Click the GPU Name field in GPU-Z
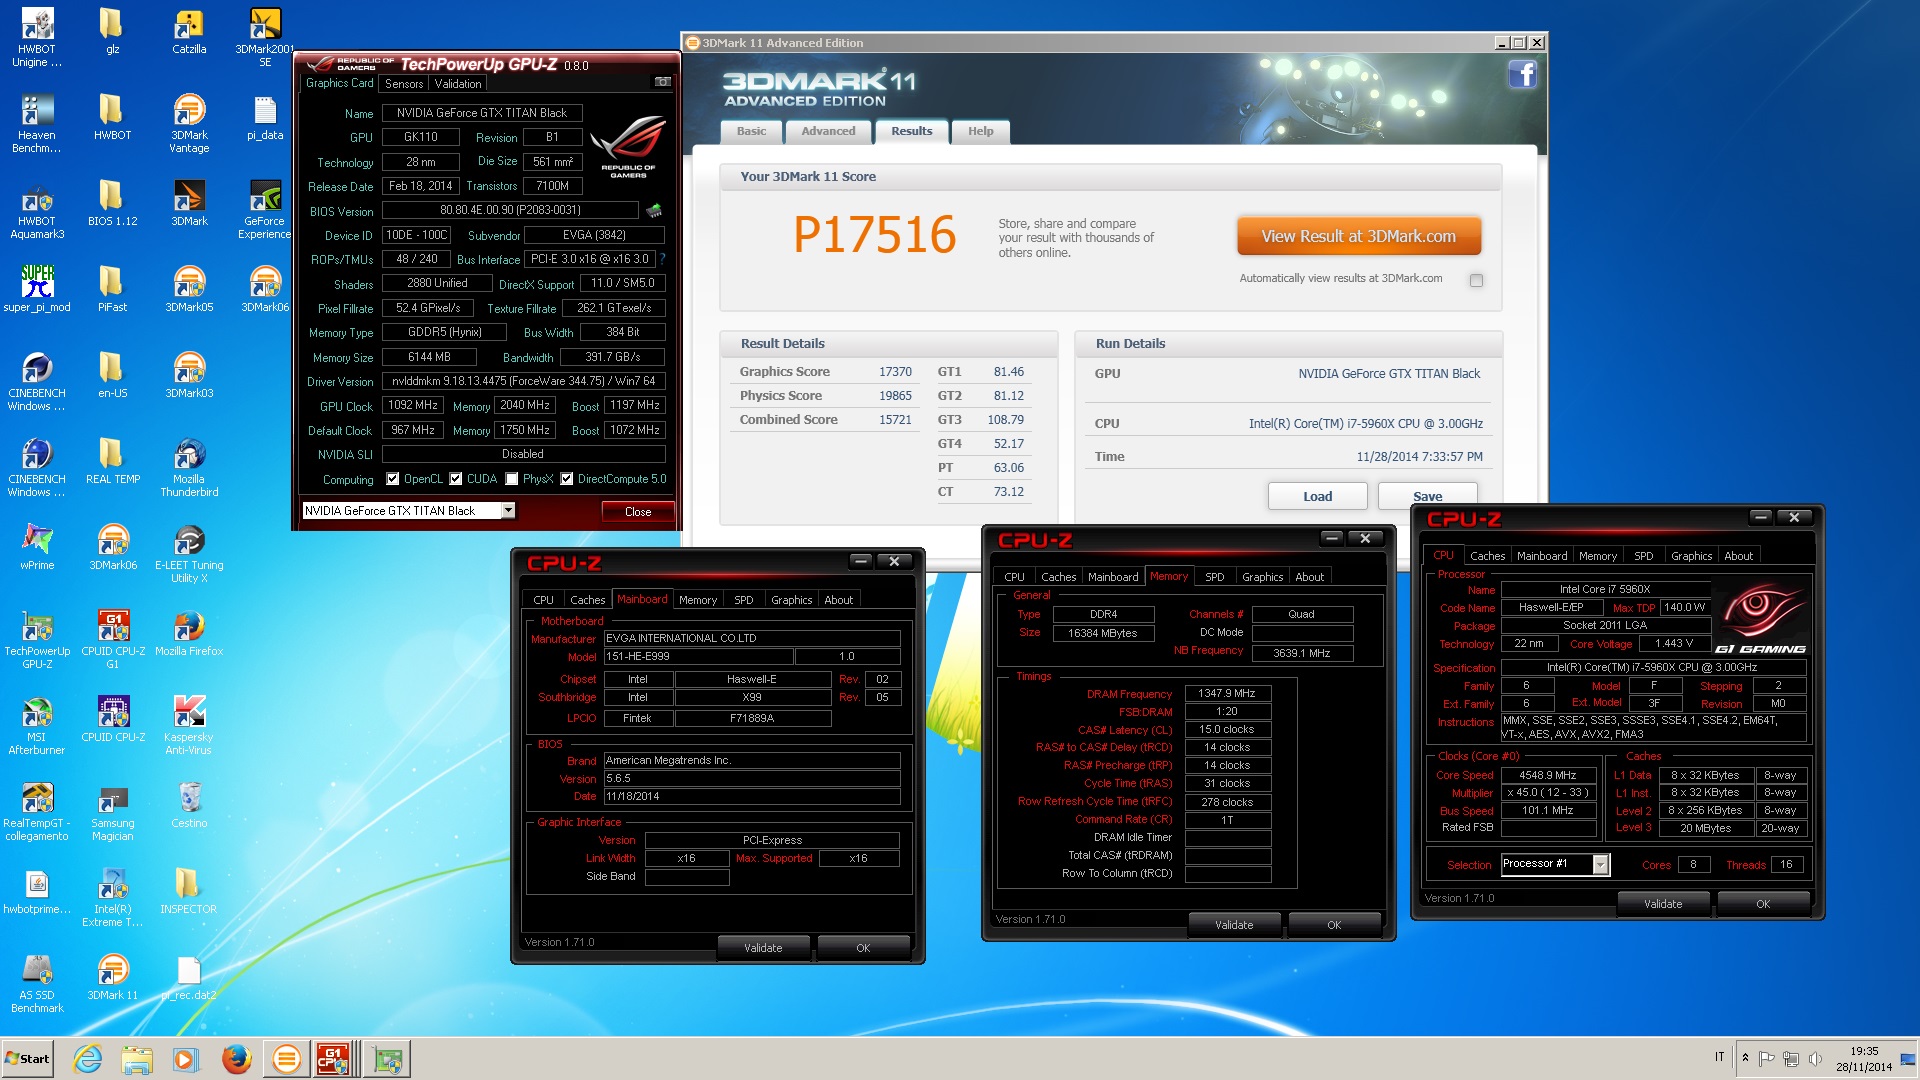The image size is (1920, 1080). pyautogui.click(x=482, y=113)
